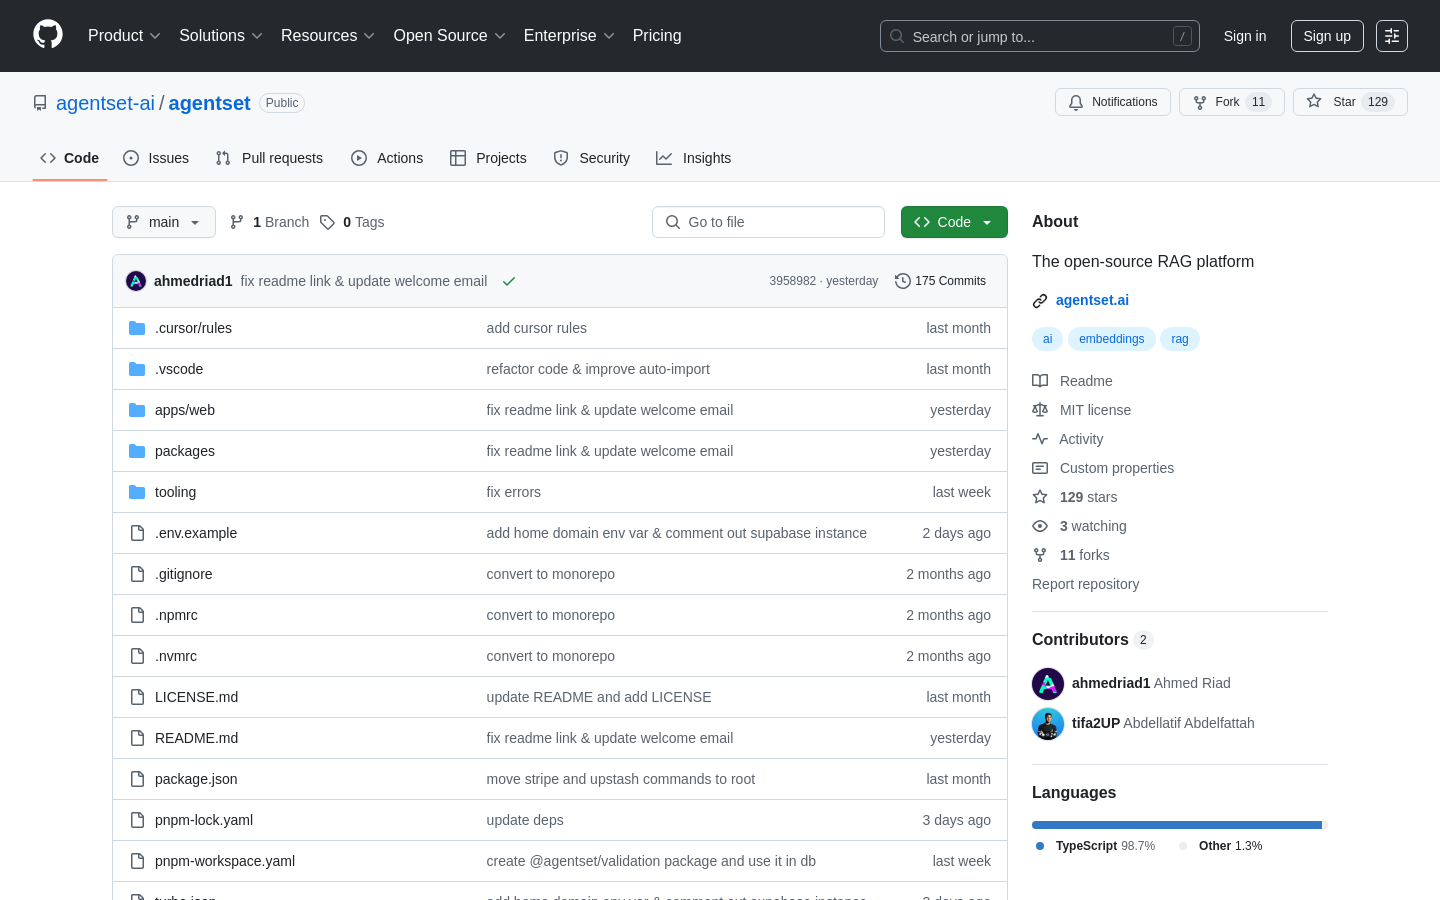The image size is (1440, 900).
Task: Open ahmedriad1 contributor avatar
Action: (x=1048, y=684)
